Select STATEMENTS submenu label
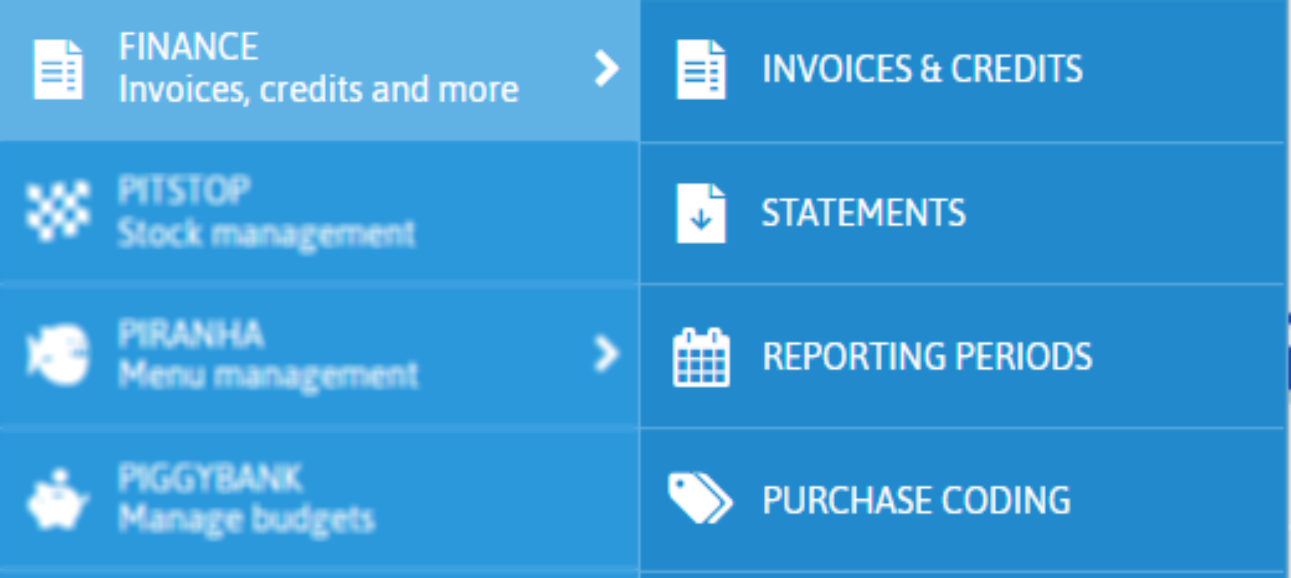The width and height of the screenshot is (1291, 578). (x=864, y=213)
